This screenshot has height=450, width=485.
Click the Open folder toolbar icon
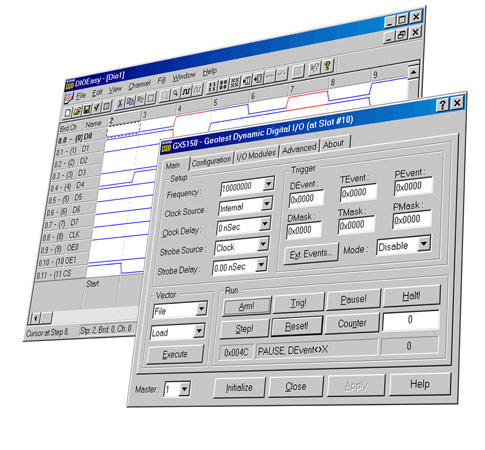pyautogui.click(x=77, y=111)
